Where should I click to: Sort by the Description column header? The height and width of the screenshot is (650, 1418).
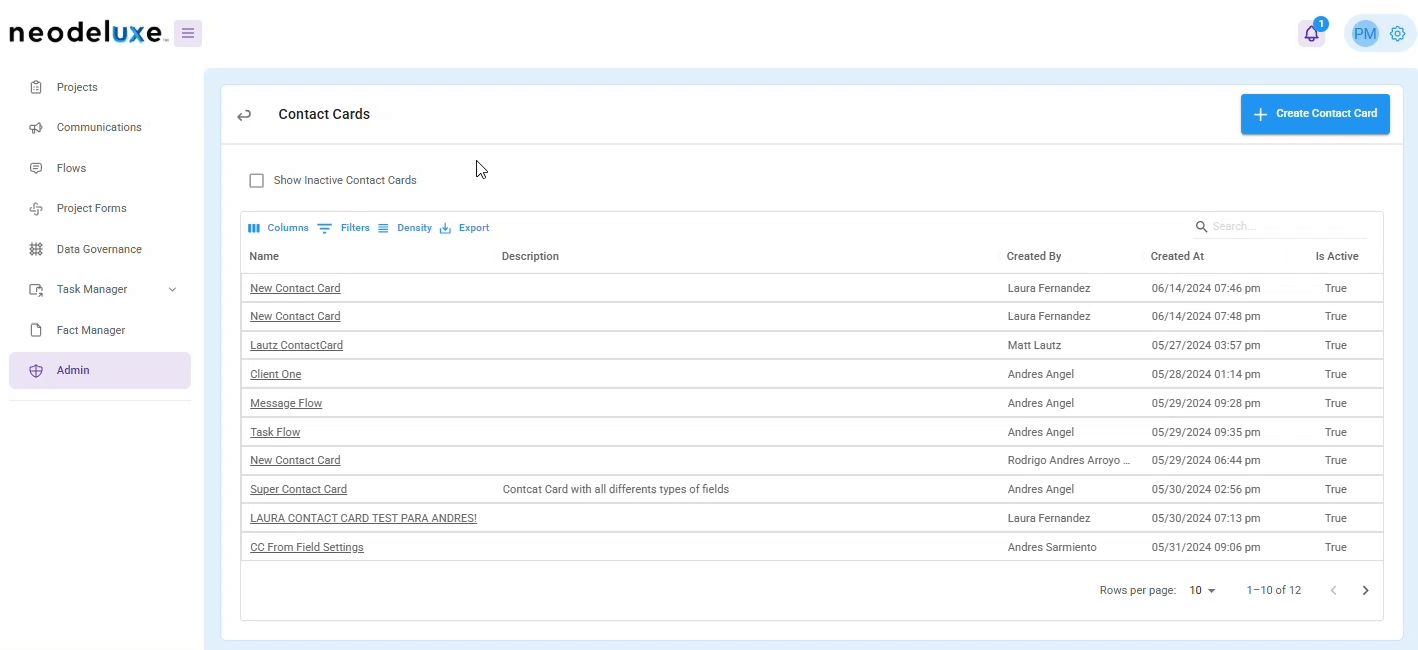[x=530, y=256]
